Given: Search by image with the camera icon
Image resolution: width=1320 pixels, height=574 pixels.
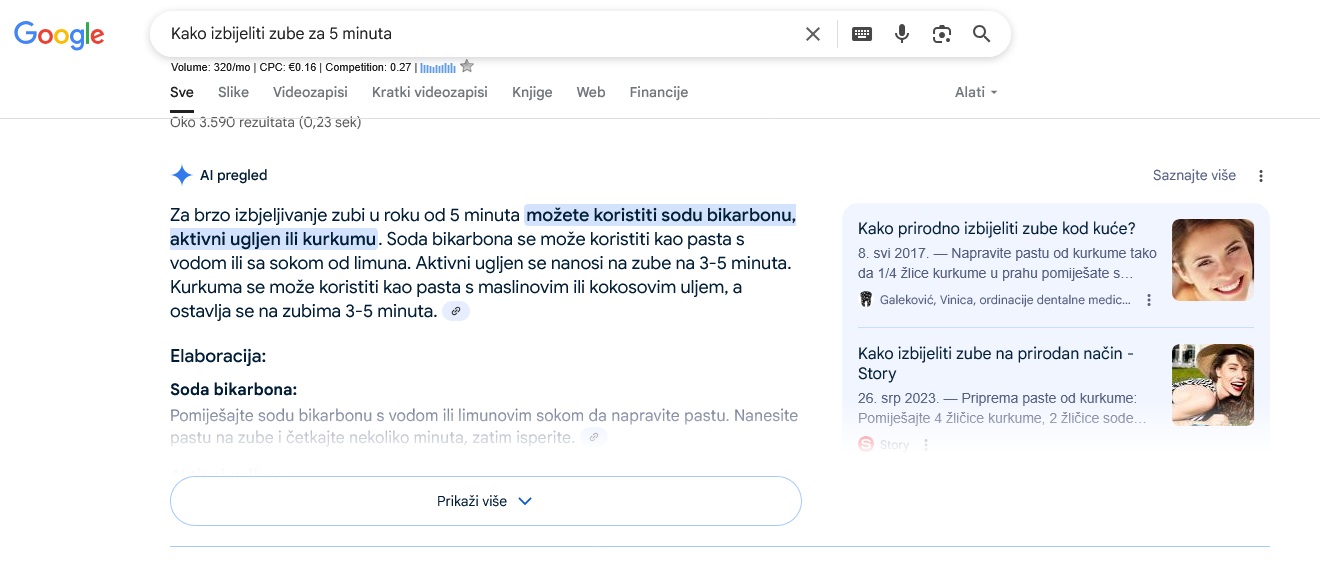Looking at the screenshot, I should pyautogui.click(x=941, y=34).
